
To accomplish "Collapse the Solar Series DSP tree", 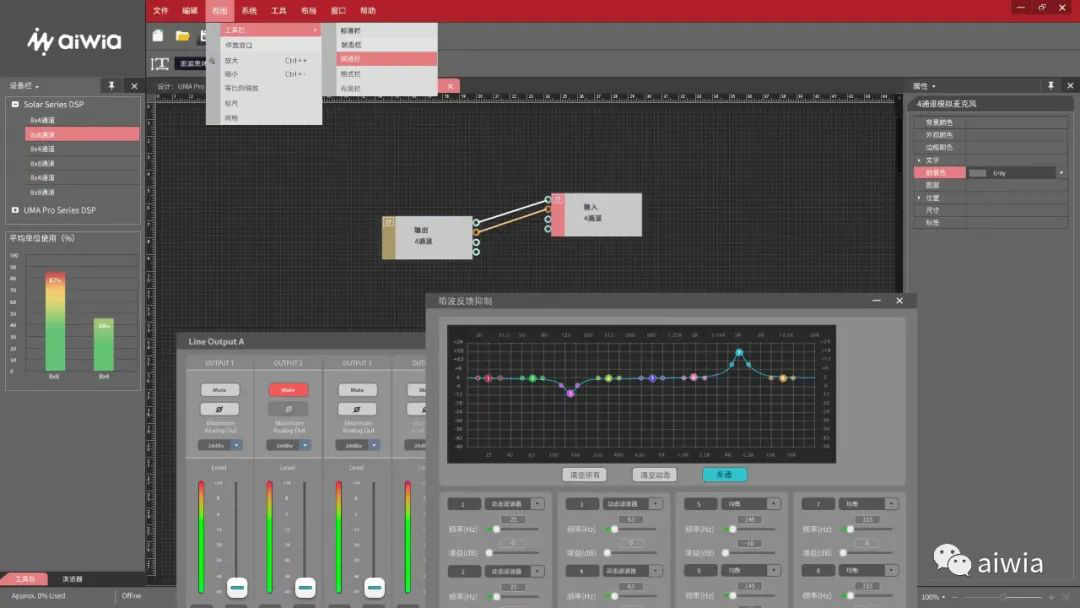I will click(15, 104).
